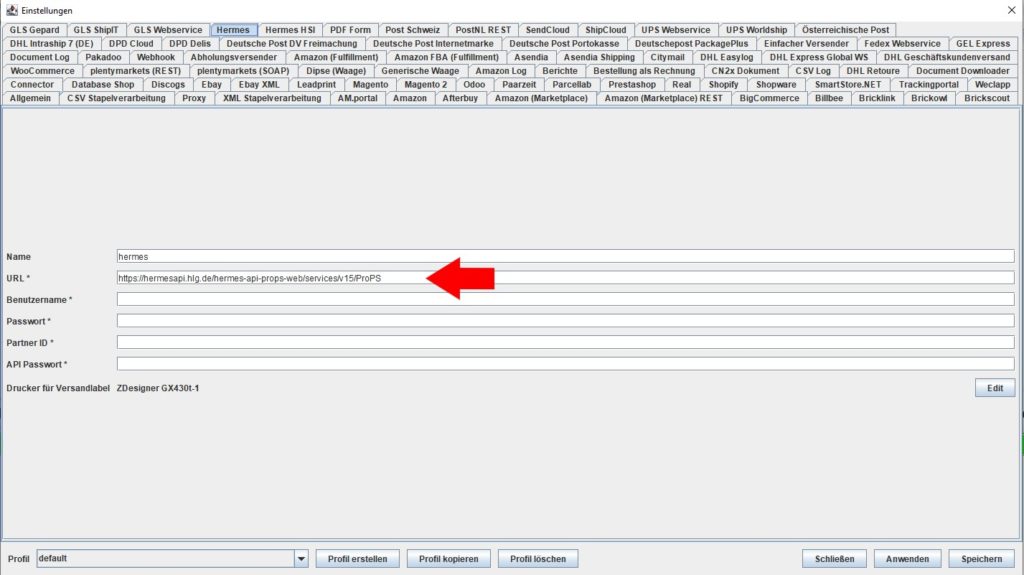Save settings with the Speichern button
Image resolution: width=1024 pixels, height=575 pixels.
[982, 559]
